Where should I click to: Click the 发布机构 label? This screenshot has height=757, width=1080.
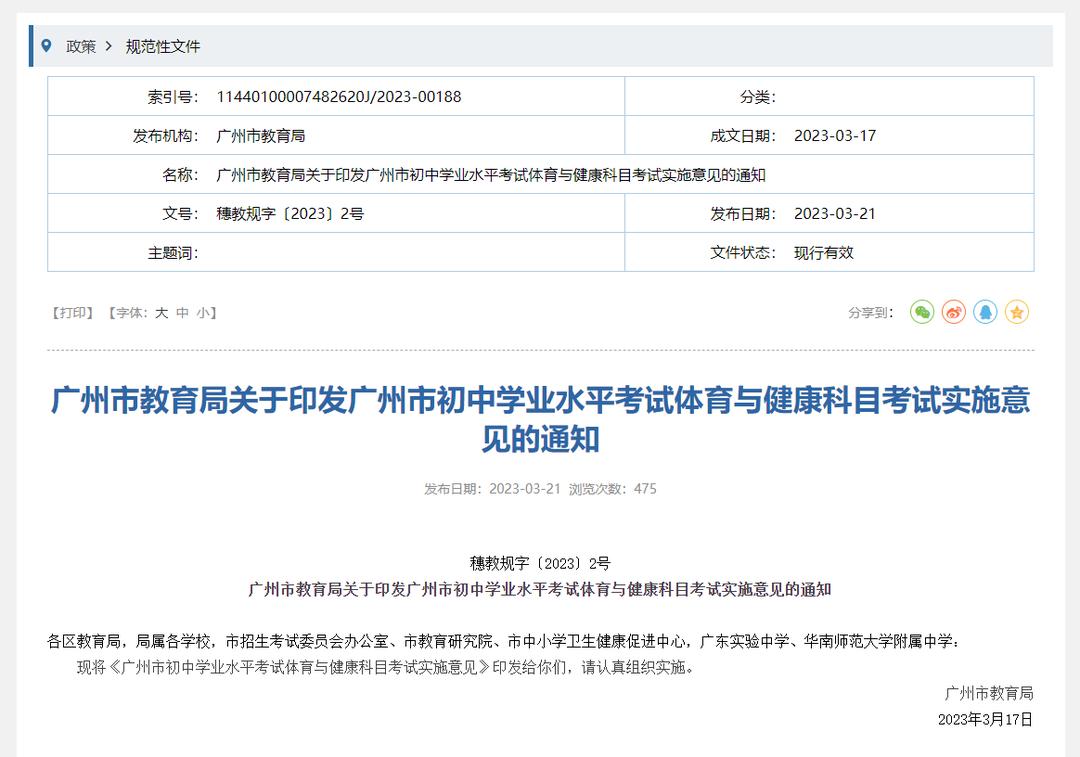[165, 136]
